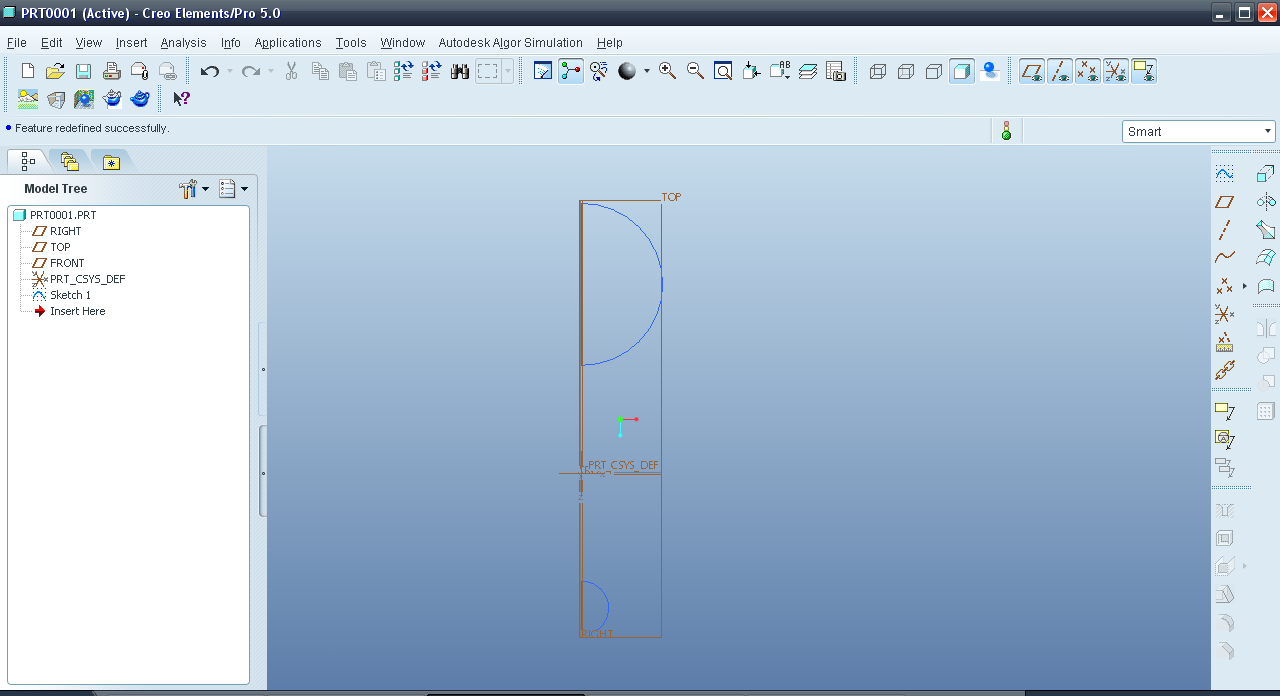Screen dimensions: 1280x696
Task: Toggle coordinate systems display on/off
Action: 1116,71
